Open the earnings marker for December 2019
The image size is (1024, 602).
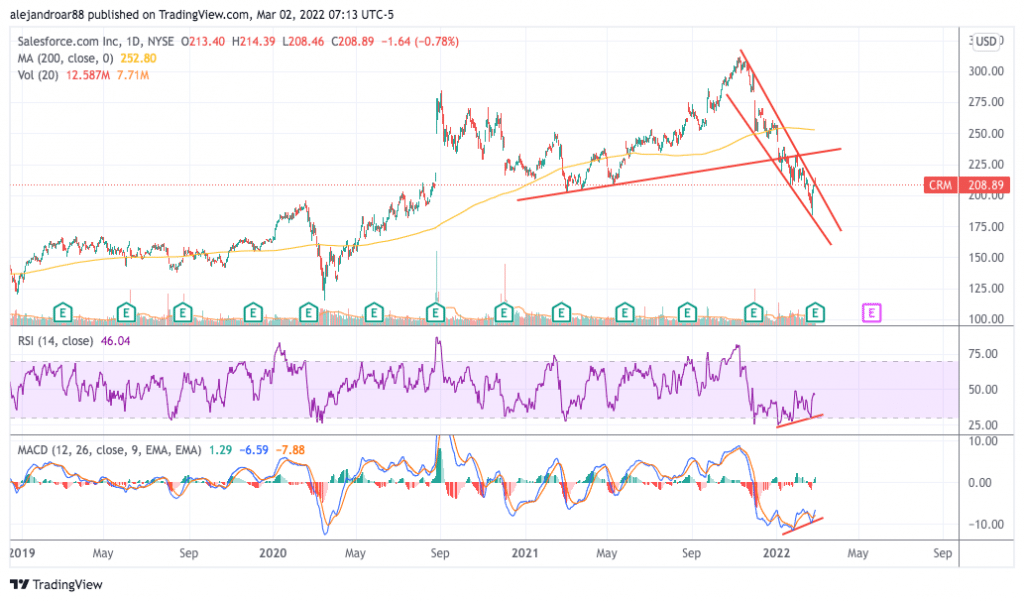point(253,313)
